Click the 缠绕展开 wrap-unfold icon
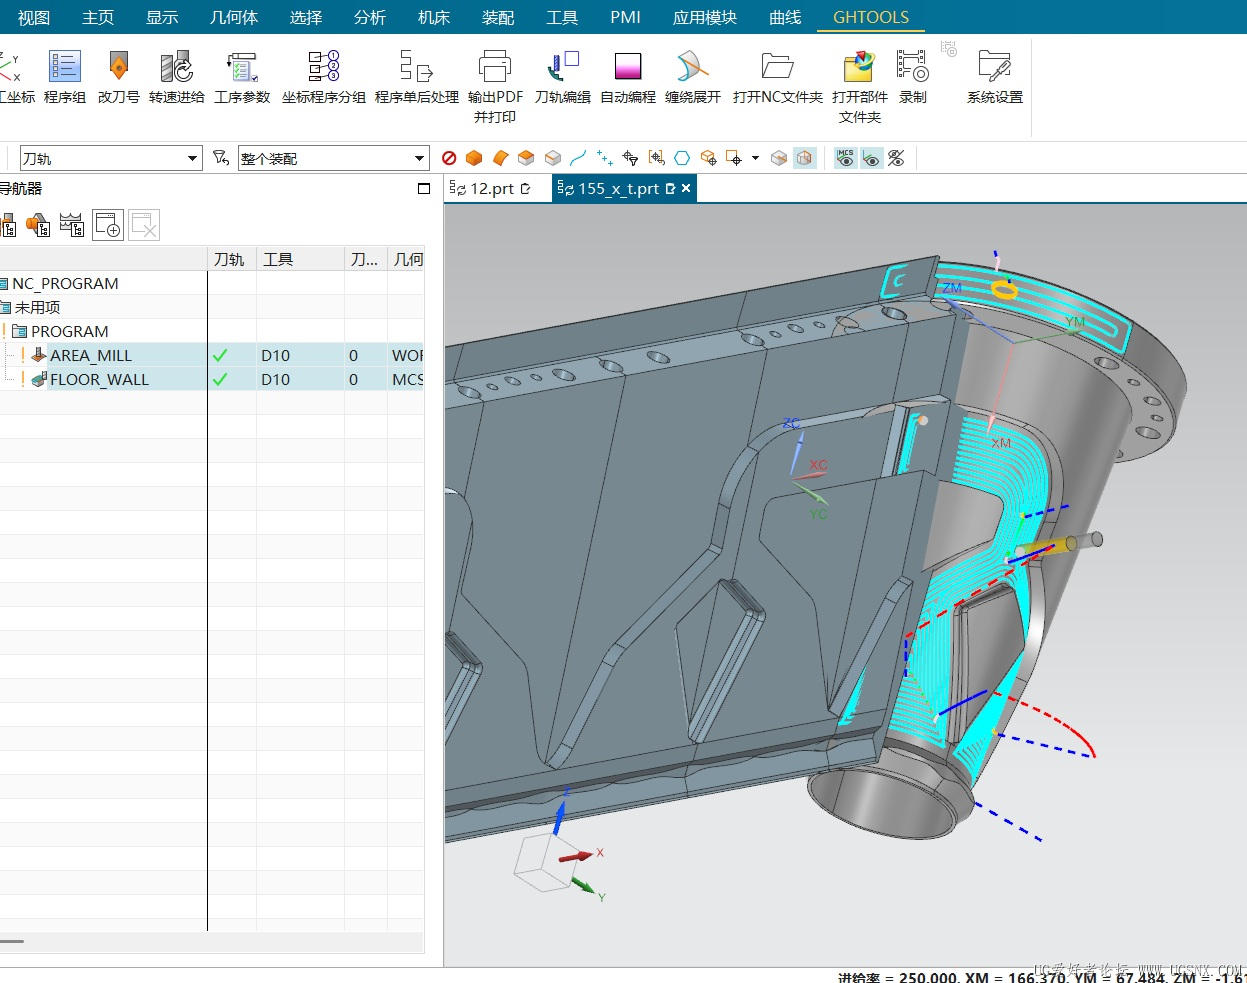Screen dimensions: 1247x983 [x=692, y=68]
